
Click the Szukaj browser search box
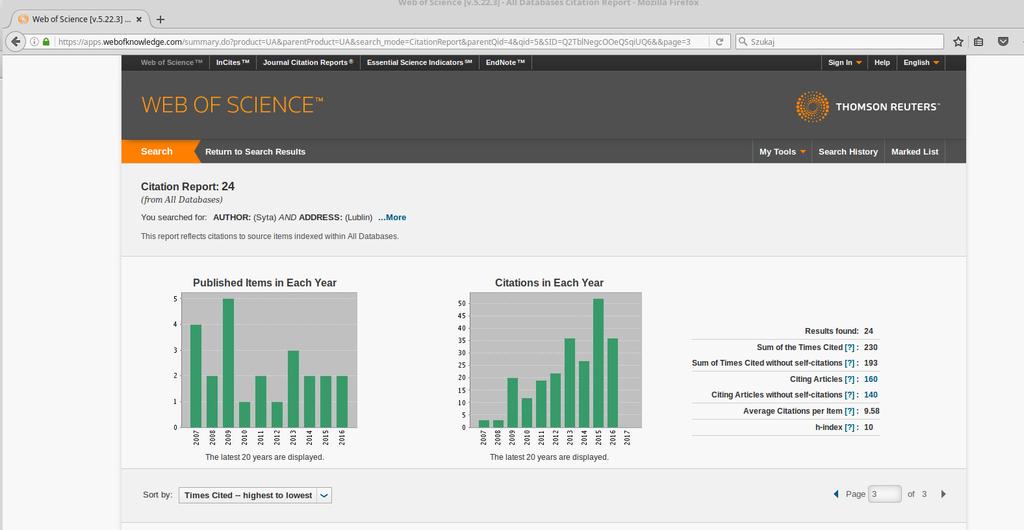pyautogui.click(x=839, y=42)
